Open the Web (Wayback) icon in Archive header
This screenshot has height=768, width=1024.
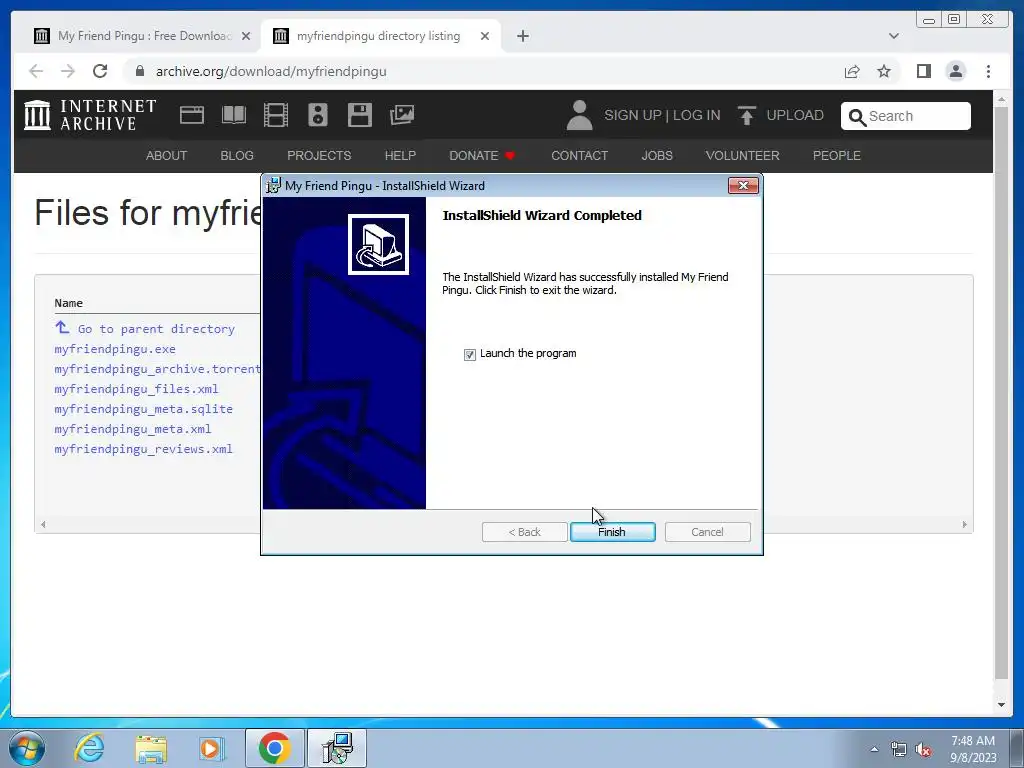[x=192, y=115]
